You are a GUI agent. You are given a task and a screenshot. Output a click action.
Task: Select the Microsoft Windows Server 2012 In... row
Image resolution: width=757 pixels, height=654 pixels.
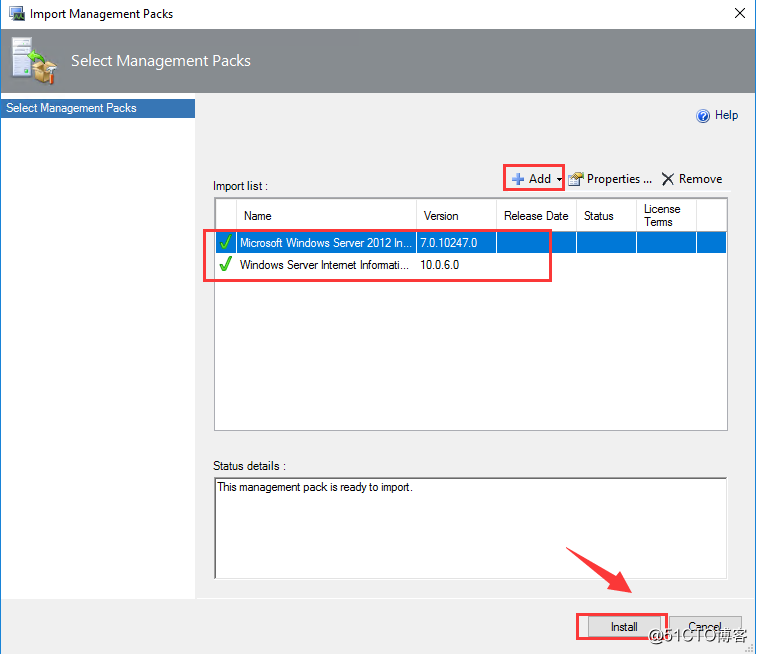click(x=471, y=242)
